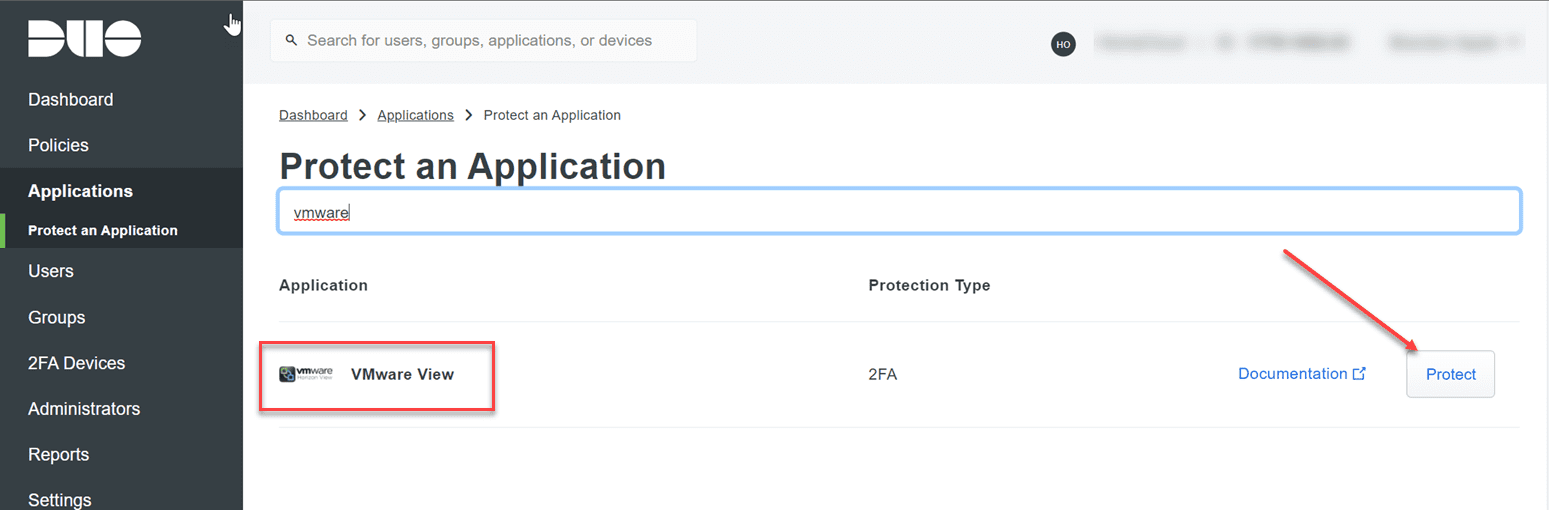
Task: Click the HO account avatar icon
Action: 1063,44
